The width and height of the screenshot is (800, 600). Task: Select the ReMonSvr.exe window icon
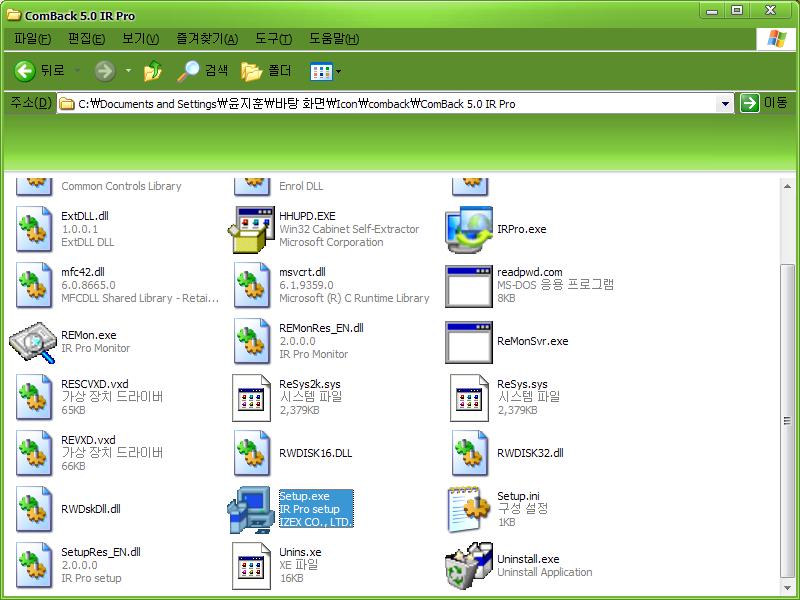click(469, 342)
